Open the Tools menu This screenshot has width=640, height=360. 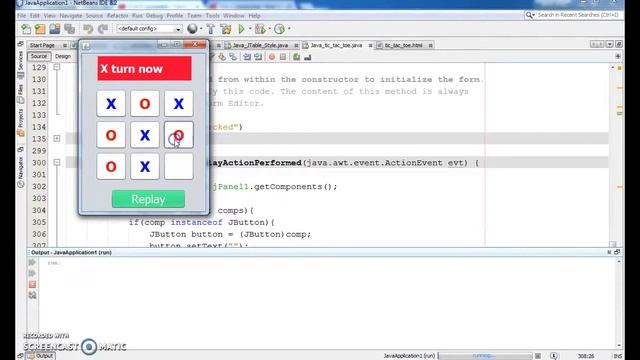(212, 16)
